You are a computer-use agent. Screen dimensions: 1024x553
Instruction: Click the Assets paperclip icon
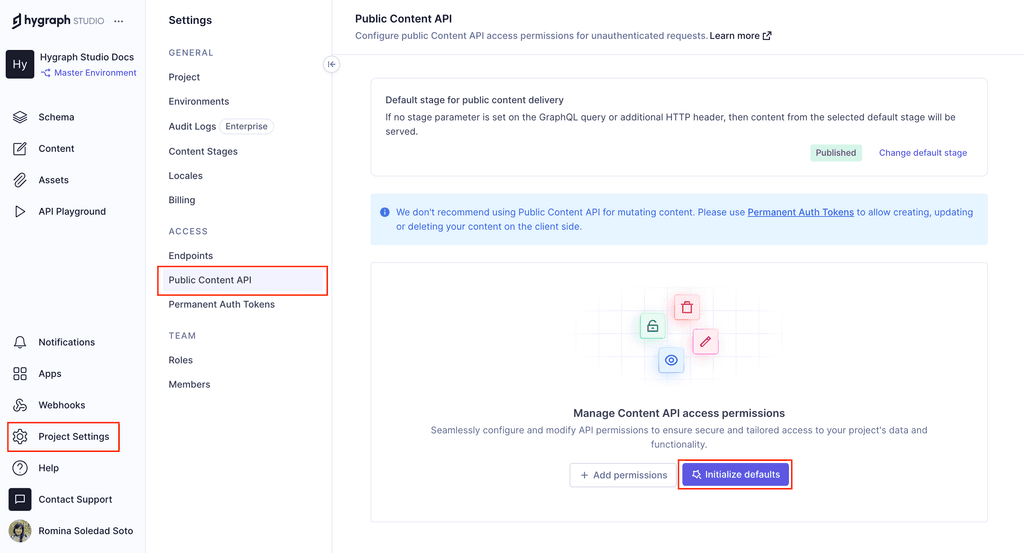pyautogui.click(x=20, y=180)
